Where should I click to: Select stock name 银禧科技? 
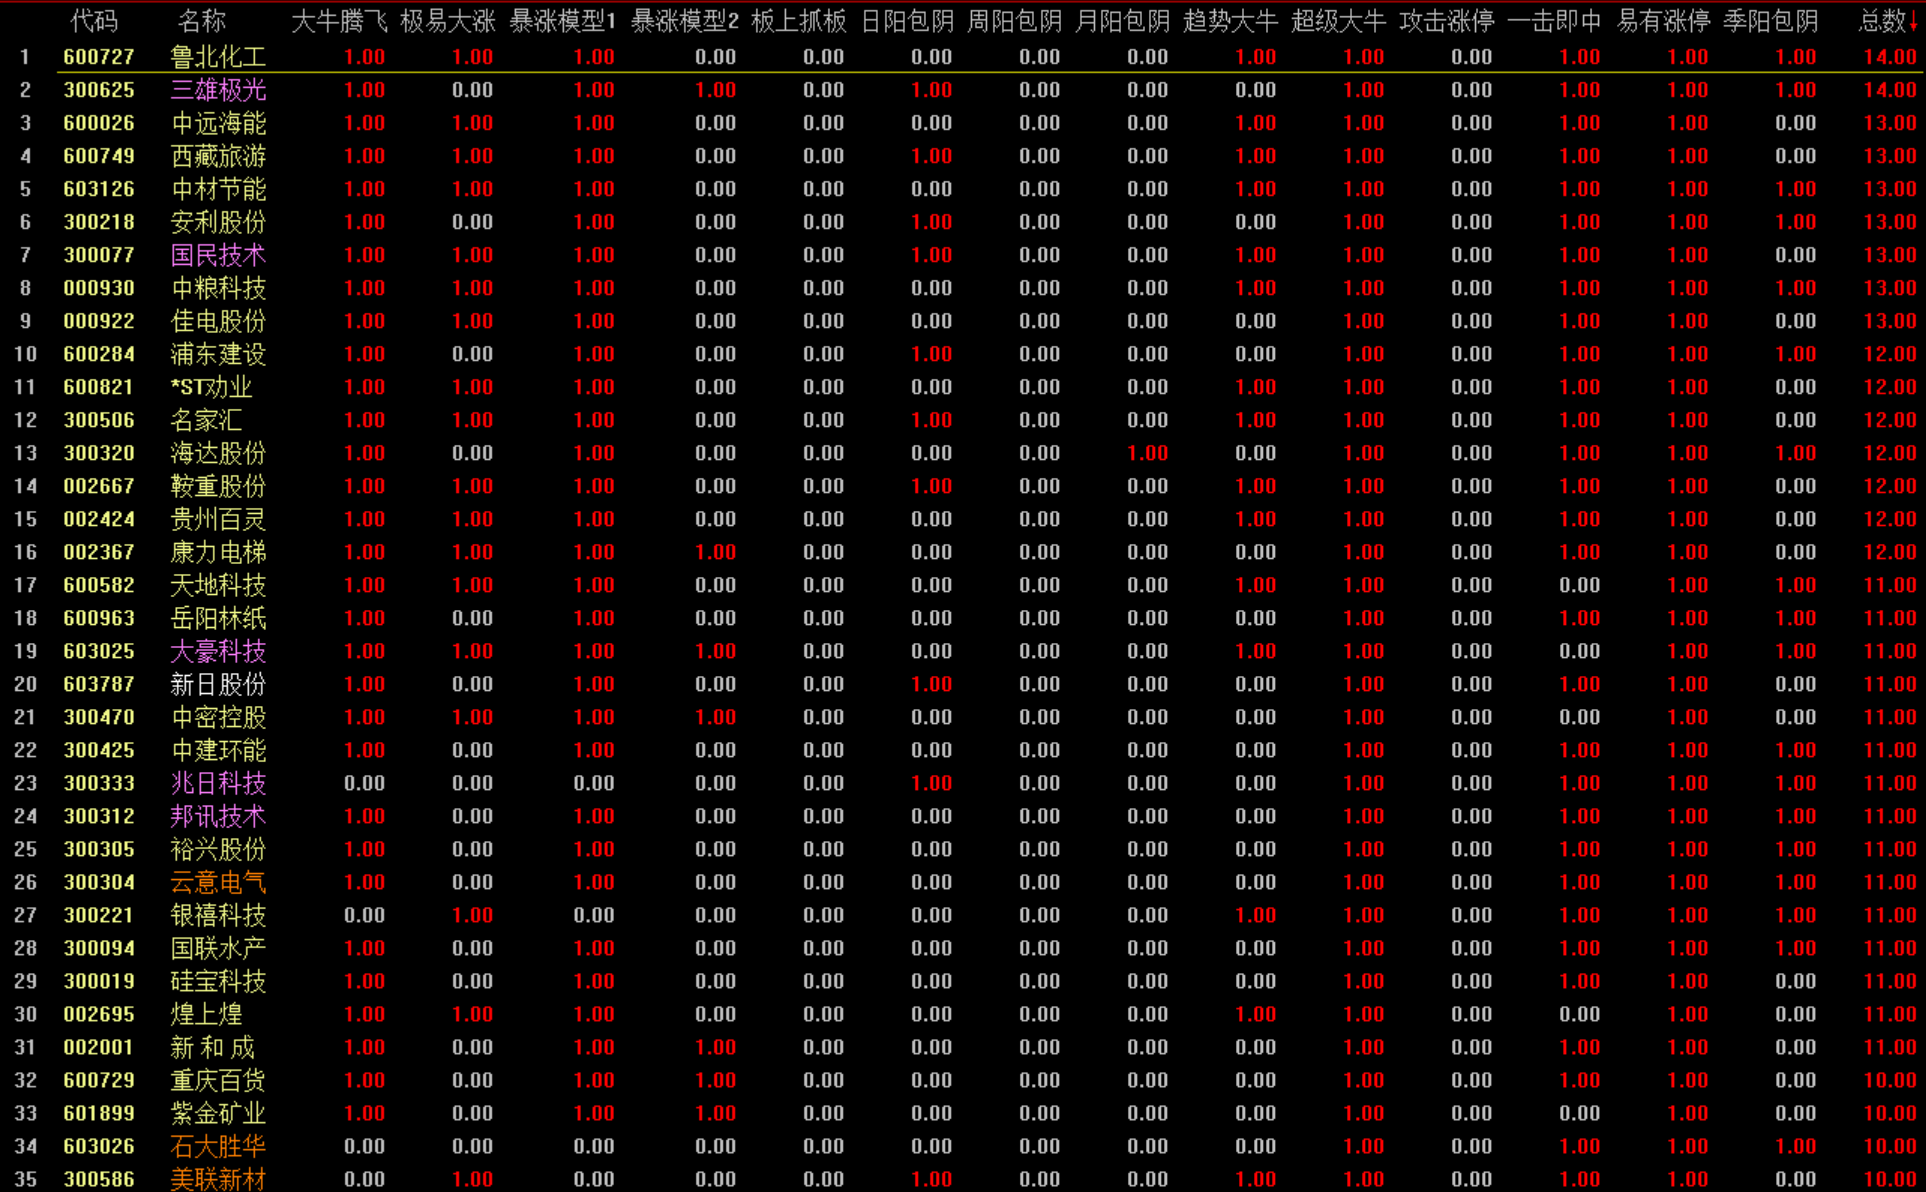[218, 915]
